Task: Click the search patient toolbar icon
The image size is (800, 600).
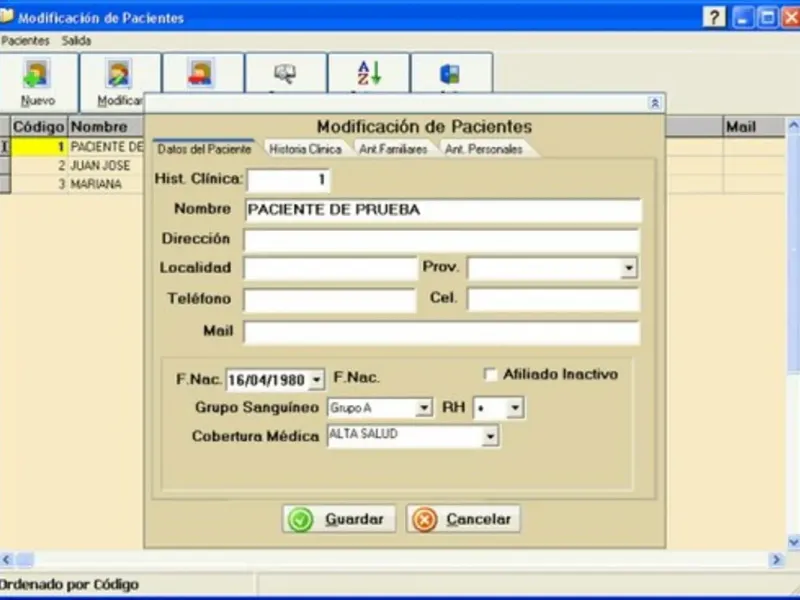Action: click(285, 74)
